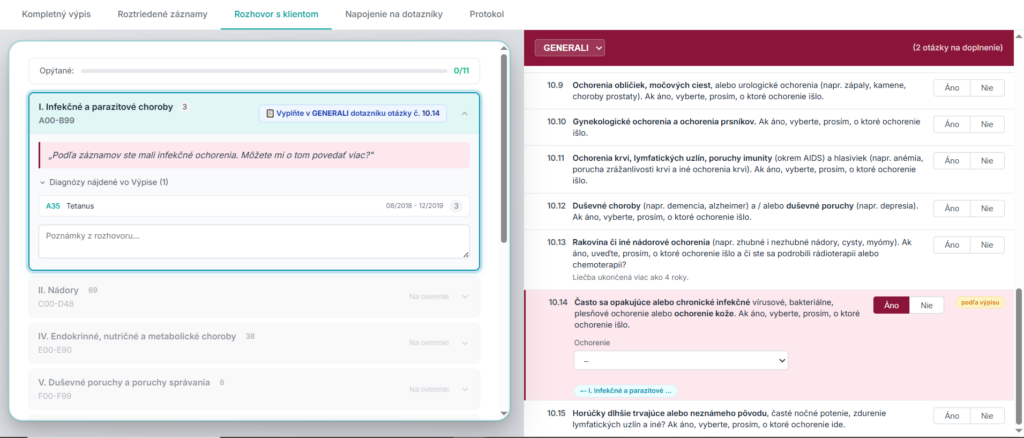Collapse the Infekčné a parazitové choroby section
The height and width of the screenshot is (438, 1024).
click(464, 114)
